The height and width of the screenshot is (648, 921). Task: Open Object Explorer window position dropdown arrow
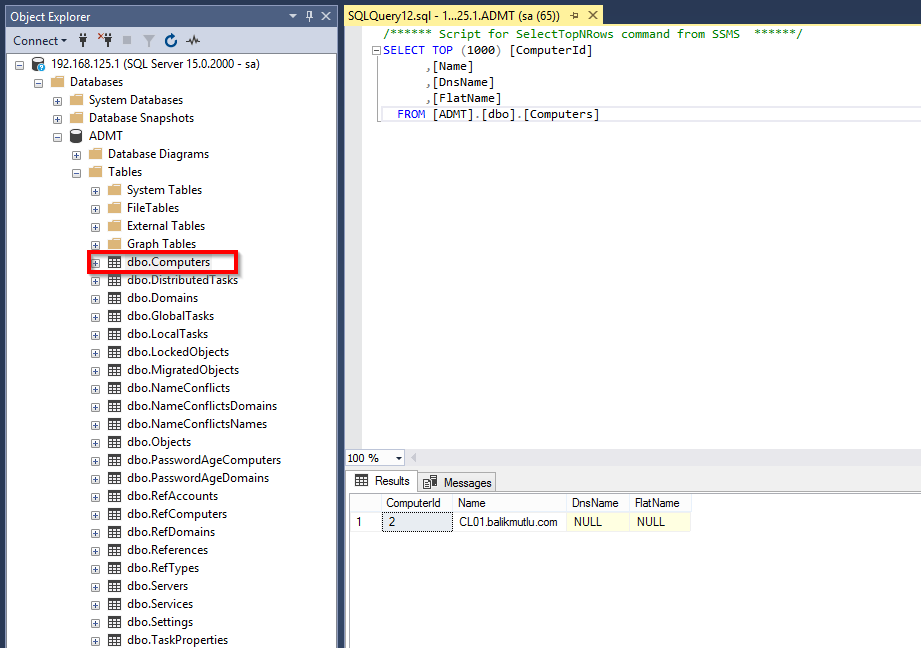click(x=293, y=16)
